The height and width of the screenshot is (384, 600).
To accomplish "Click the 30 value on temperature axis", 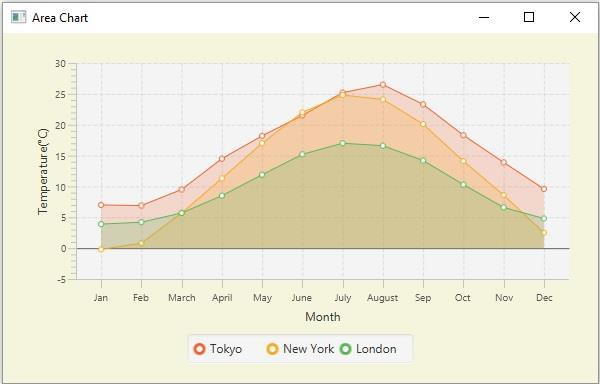I will click(x=60, y=63).
